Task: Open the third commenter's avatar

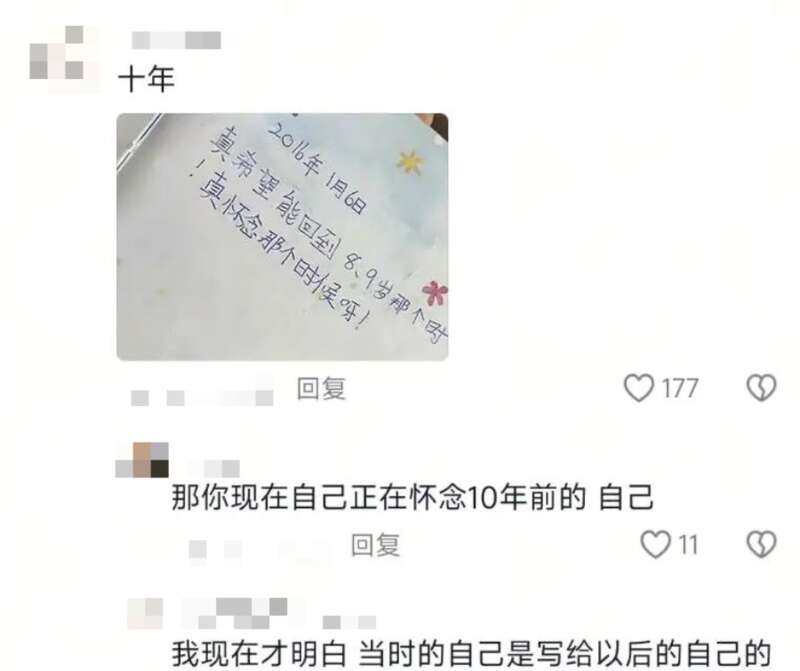Action: click(x=145, y=613)
